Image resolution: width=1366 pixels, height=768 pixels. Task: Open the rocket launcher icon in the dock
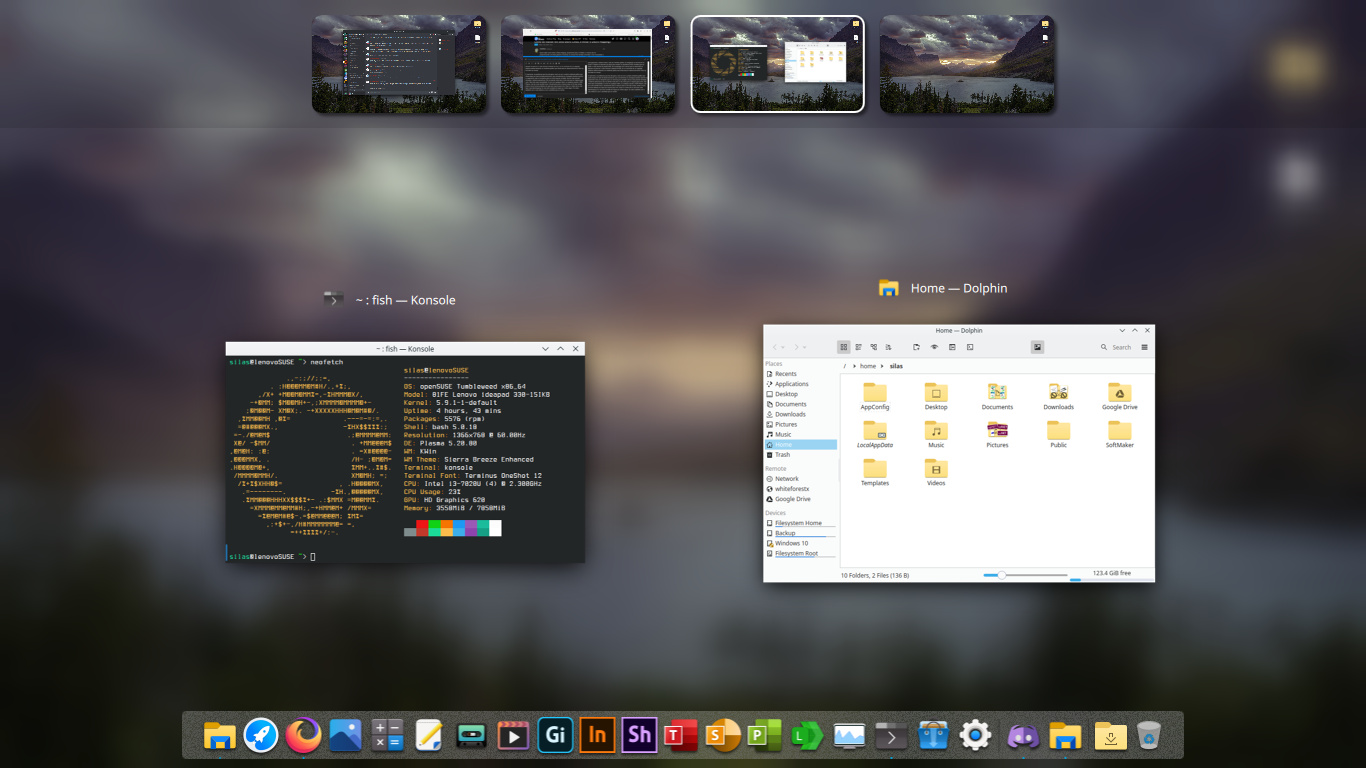coord(261,736)
